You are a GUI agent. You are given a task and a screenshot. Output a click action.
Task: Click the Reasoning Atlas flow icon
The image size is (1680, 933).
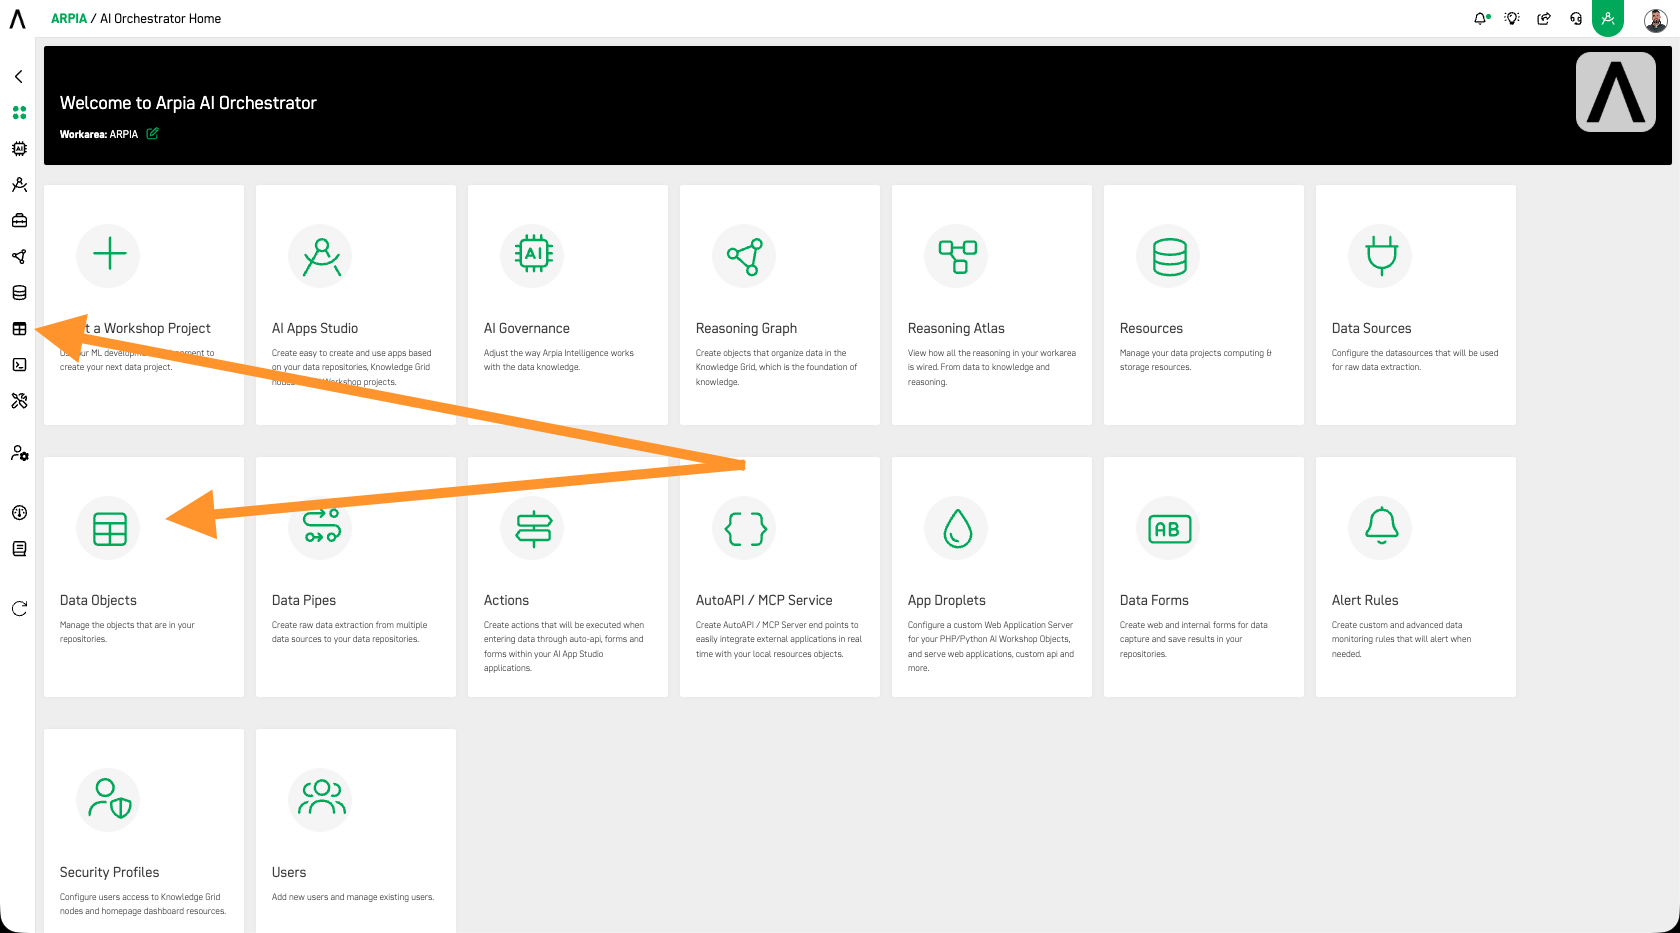click(957, 255)
